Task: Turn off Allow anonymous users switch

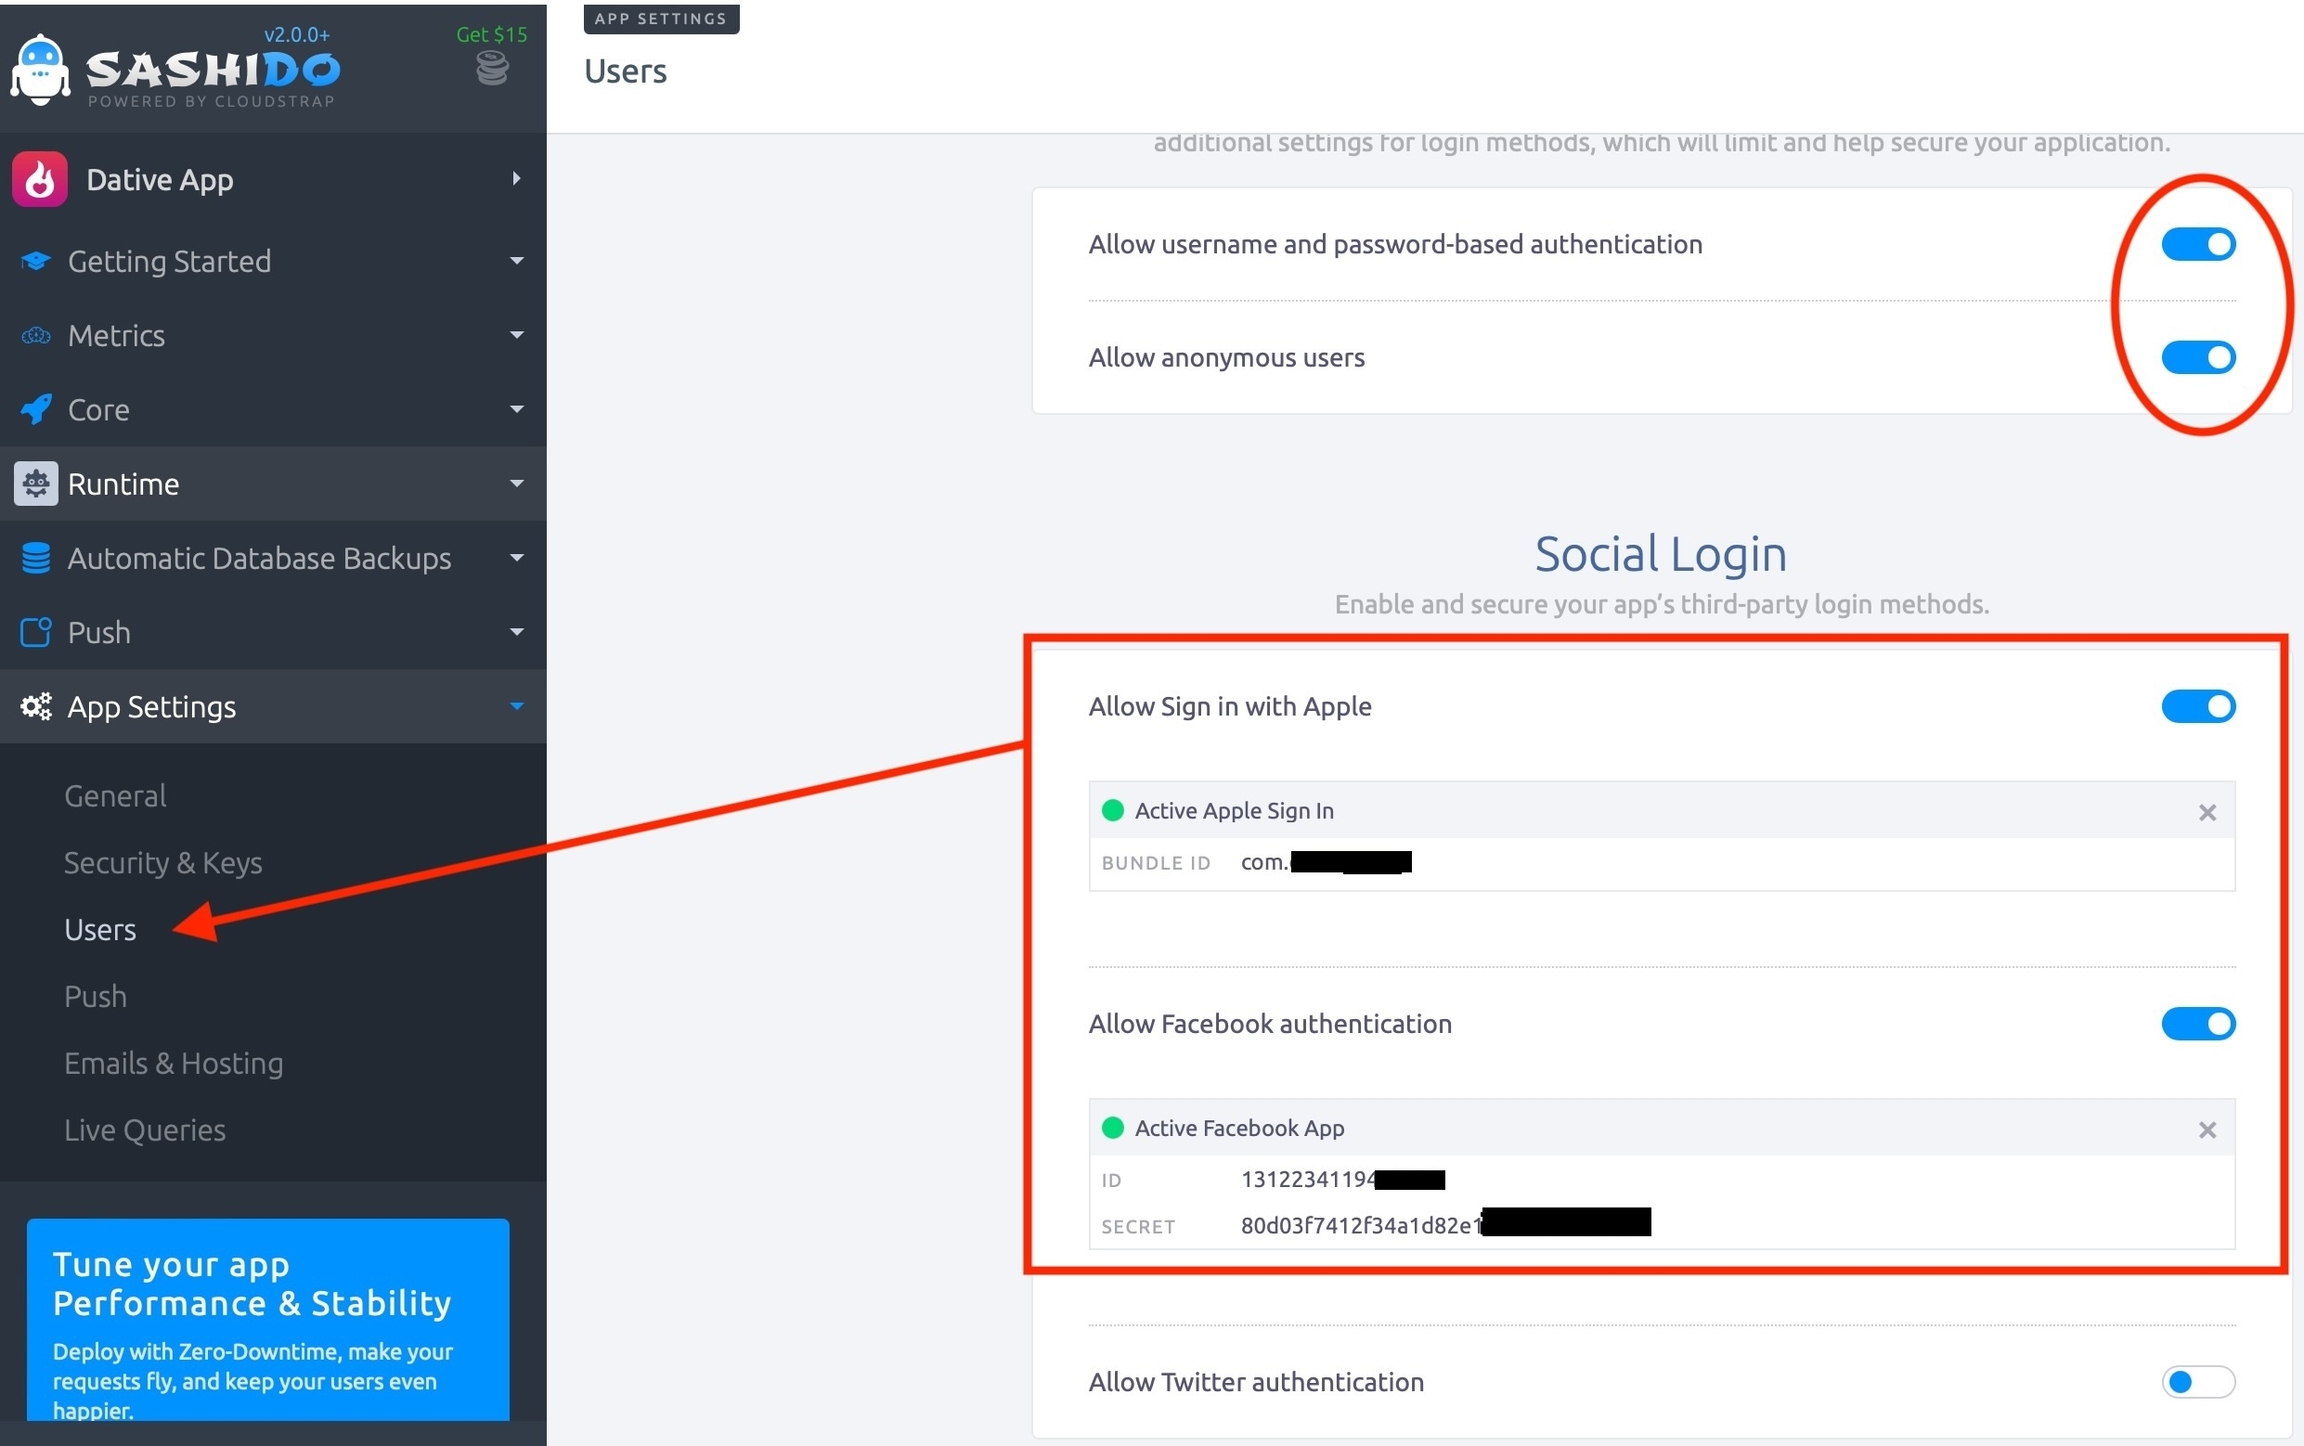Action: click(2197, 357)
